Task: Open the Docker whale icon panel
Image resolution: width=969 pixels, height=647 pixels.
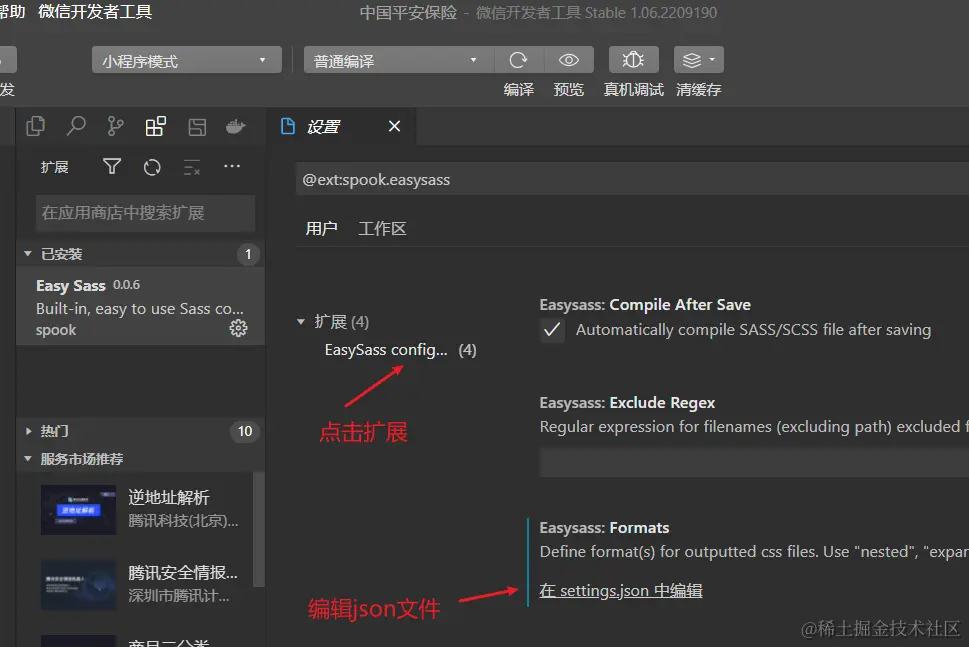Action: point(235,127)
